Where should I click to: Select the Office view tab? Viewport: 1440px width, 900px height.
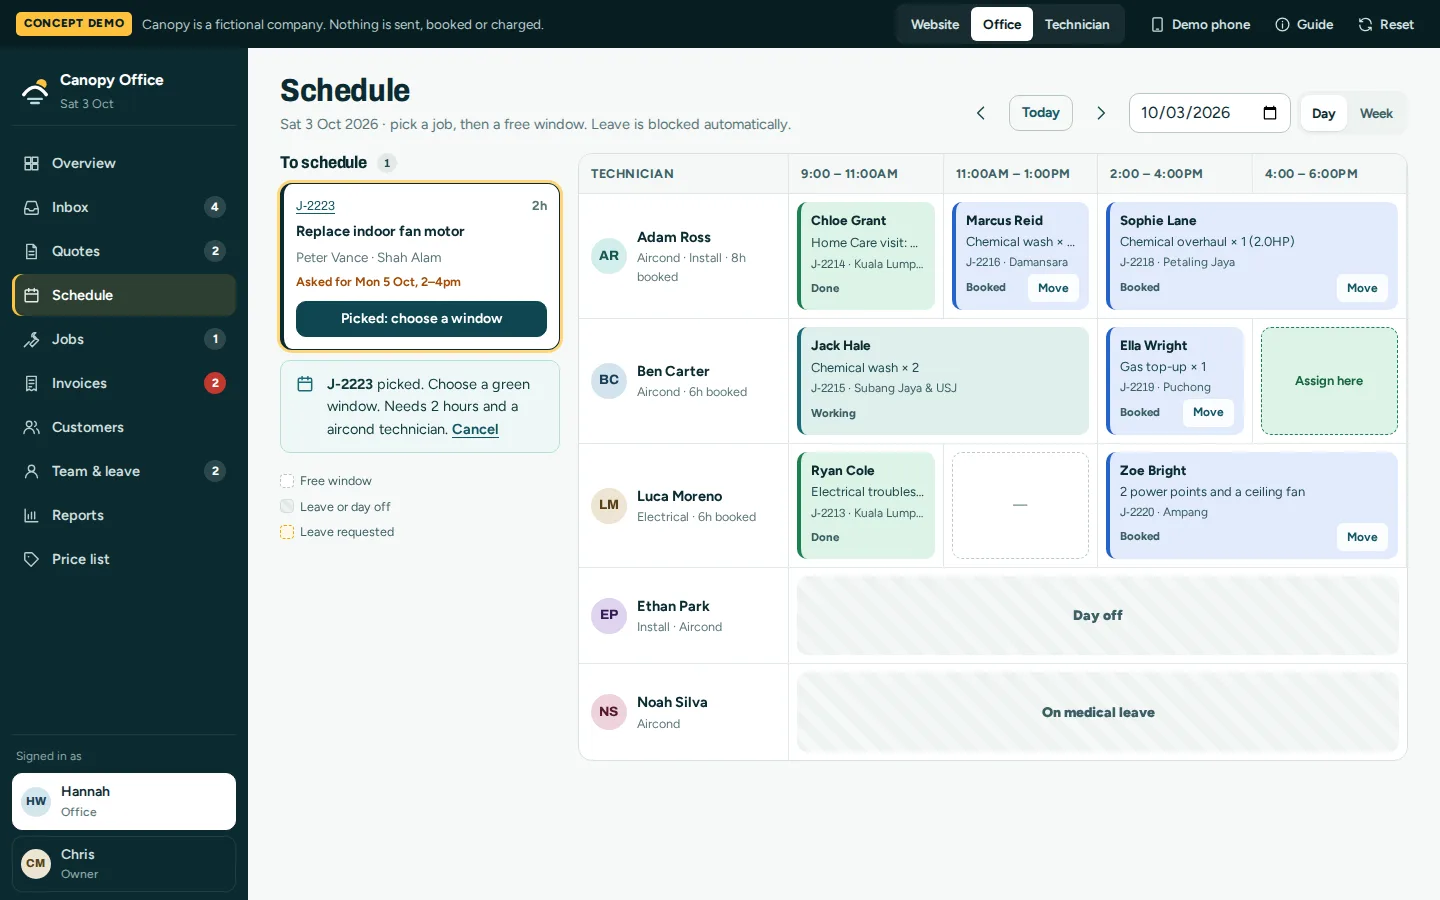tap(1002, 24)
